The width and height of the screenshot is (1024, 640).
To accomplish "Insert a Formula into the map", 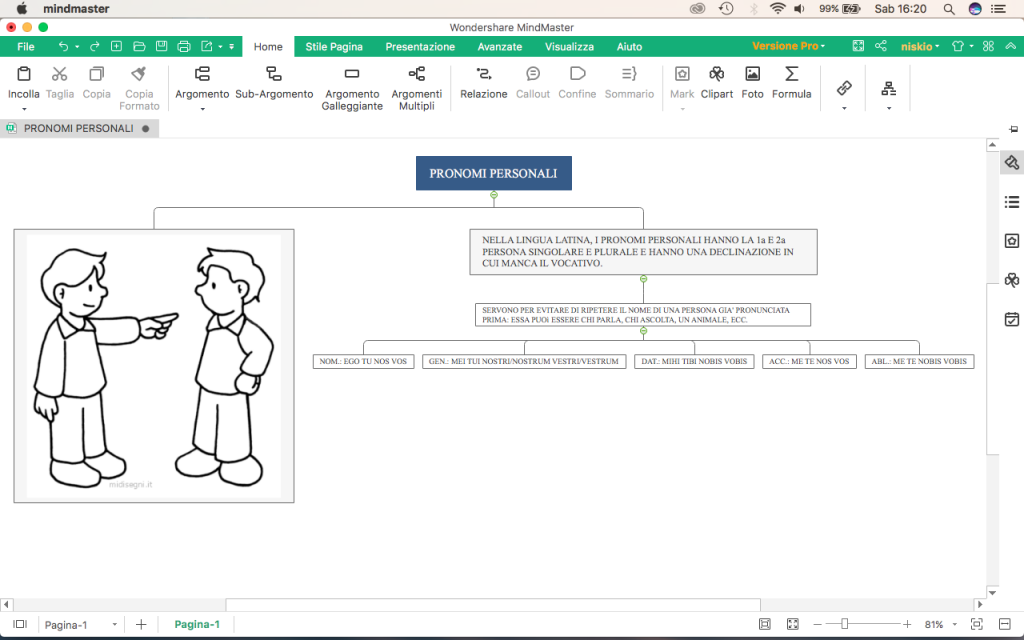I will [791, 85].
